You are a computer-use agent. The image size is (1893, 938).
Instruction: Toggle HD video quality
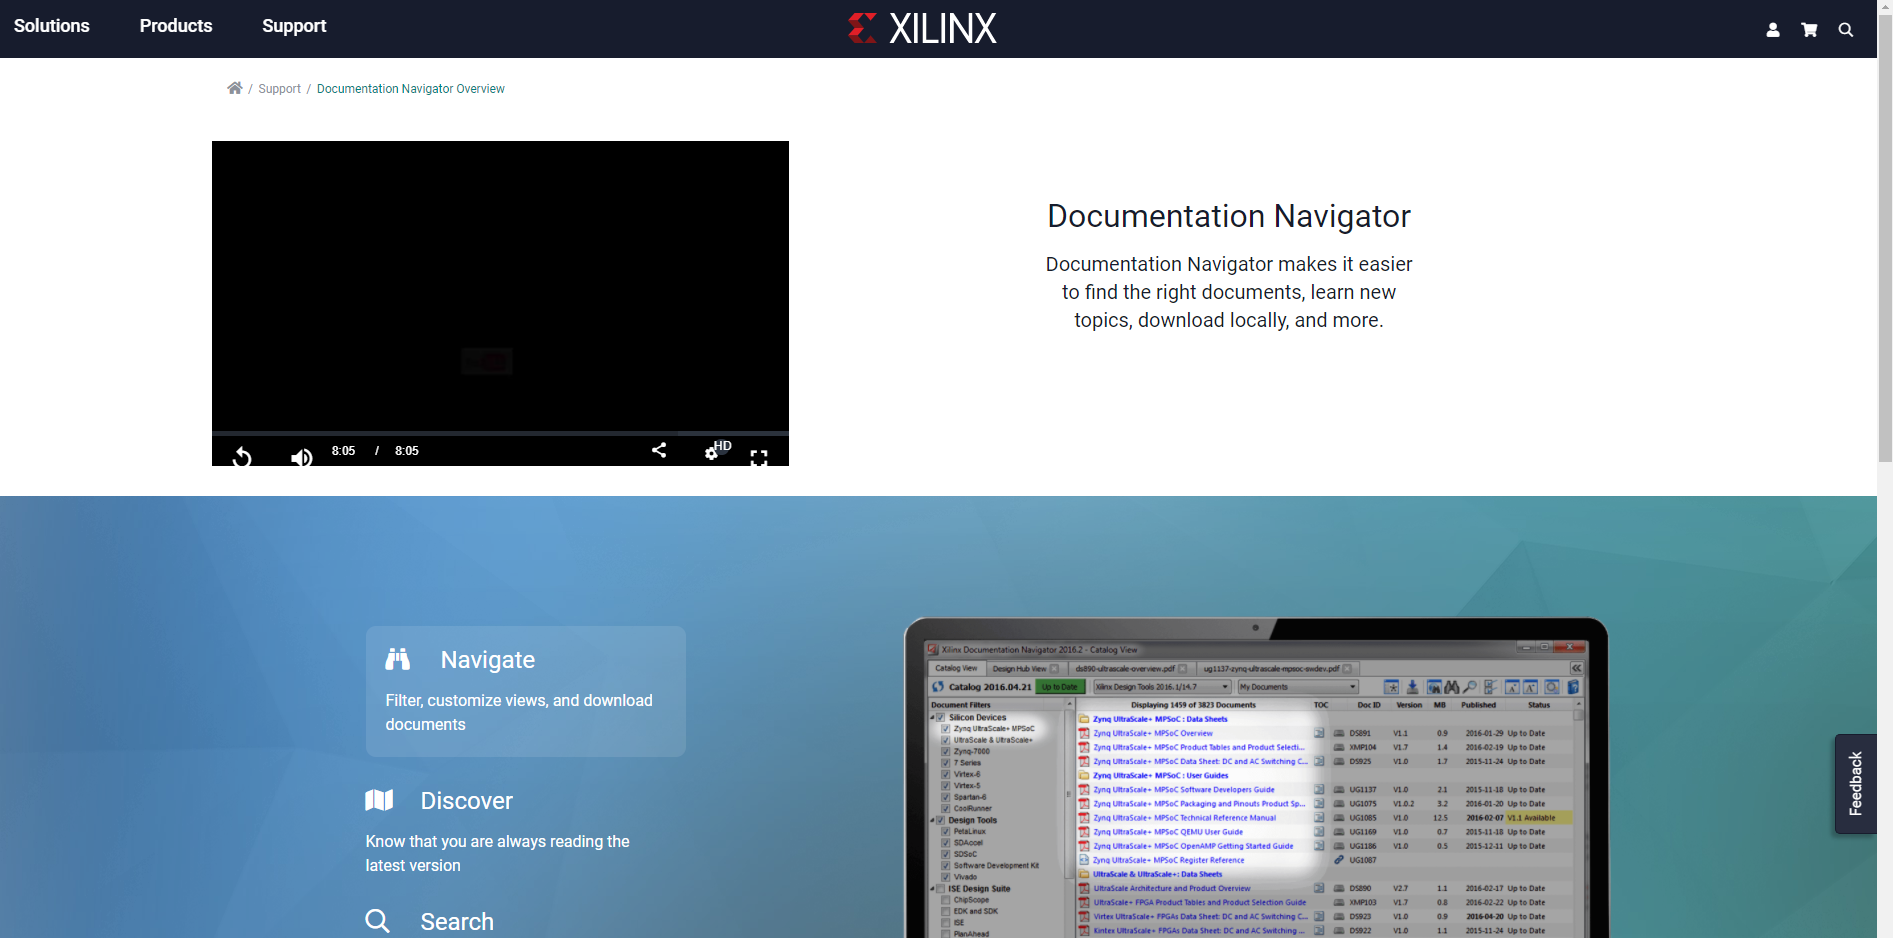coord(722,446)
